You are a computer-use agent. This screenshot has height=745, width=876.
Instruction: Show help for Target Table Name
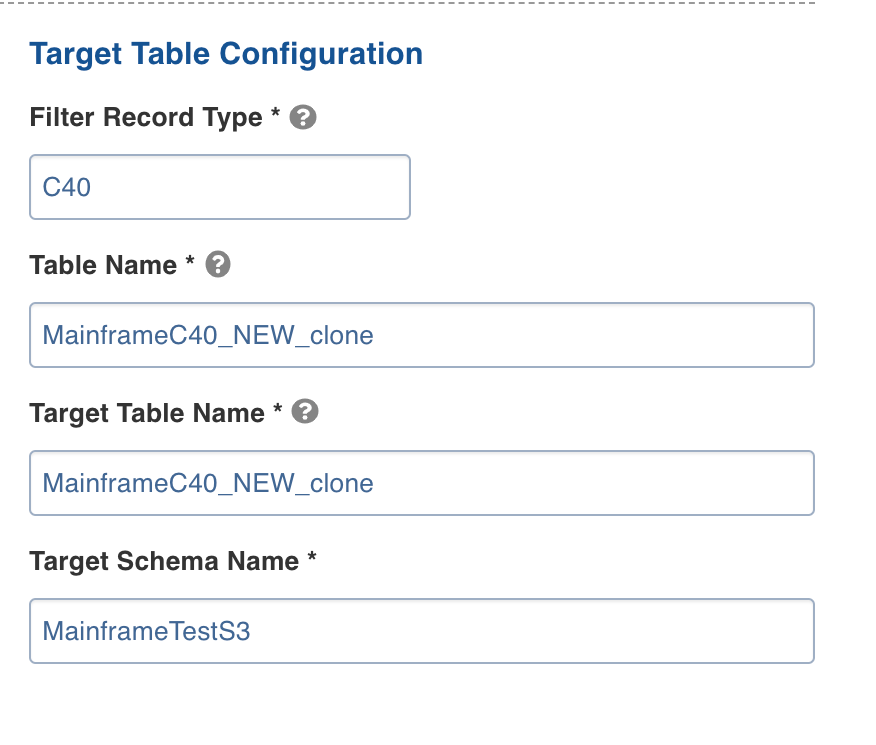(305, 412)
